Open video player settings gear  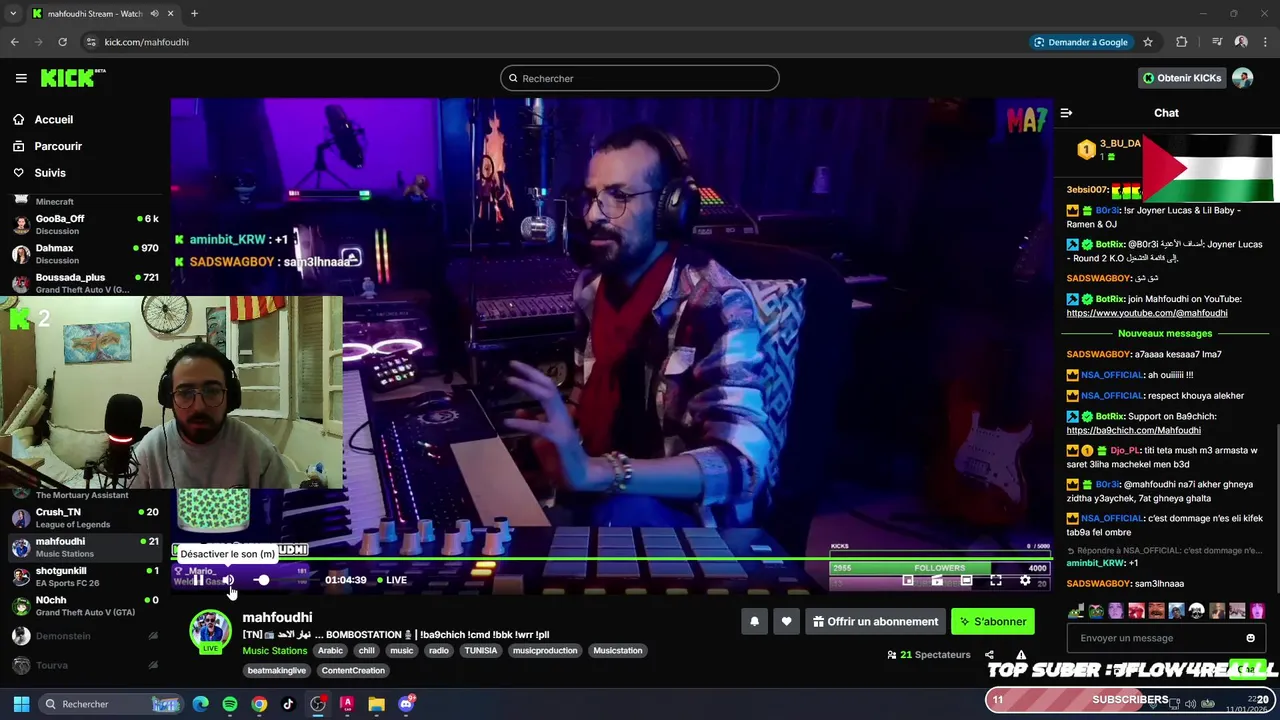[x=1025, y=580]
